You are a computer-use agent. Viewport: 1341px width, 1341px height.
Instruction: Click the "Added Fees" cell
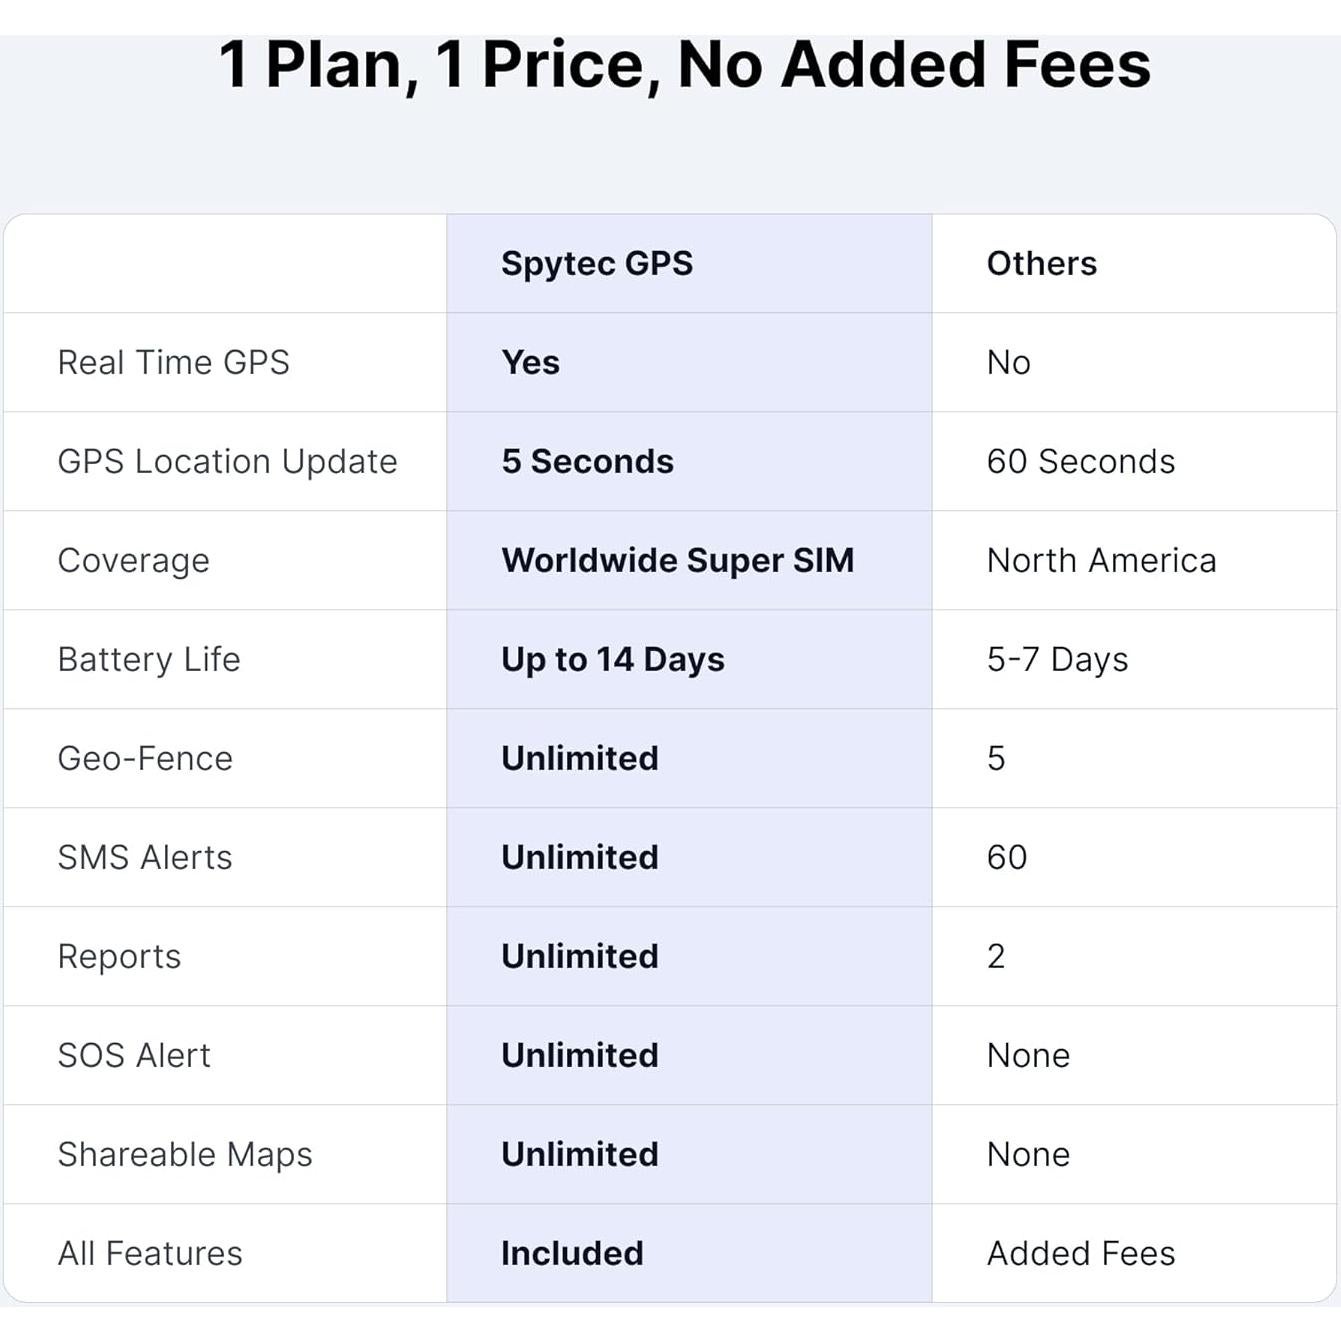click(1080, 1253)
